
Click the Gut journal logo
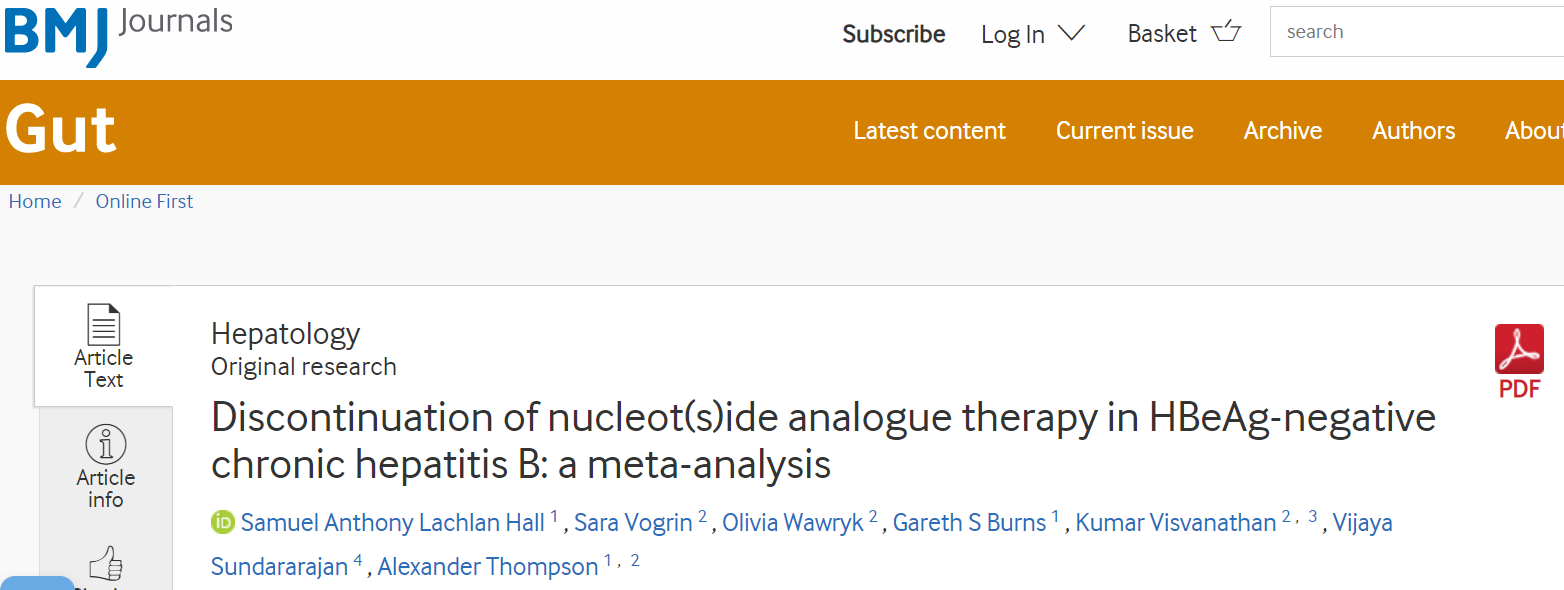click(61, 130)
